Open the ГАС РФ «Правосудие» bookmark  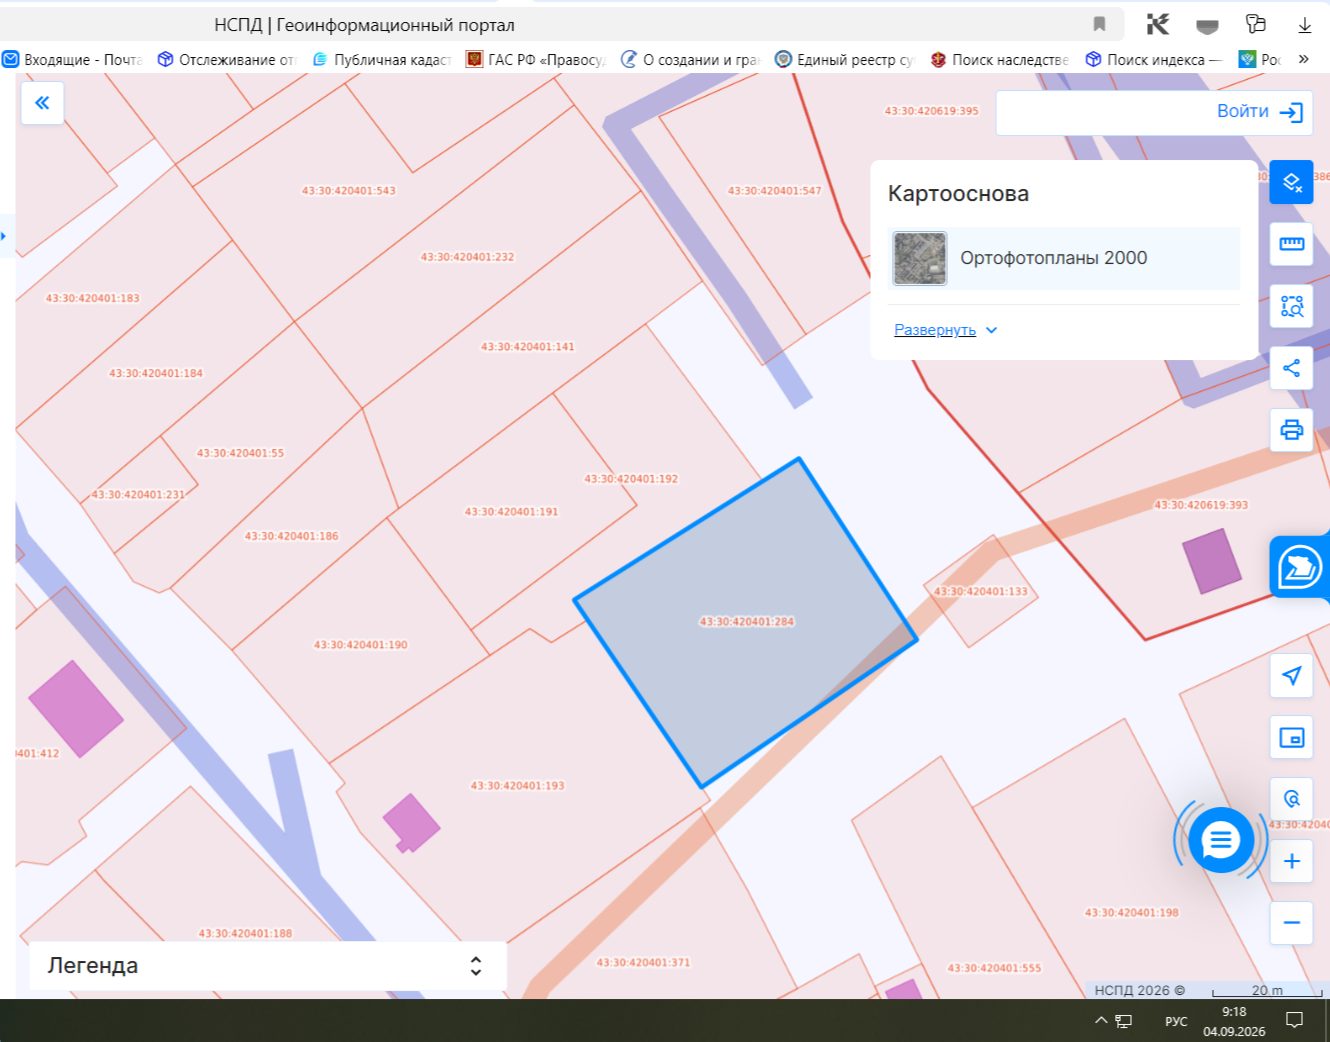[536, 60]
